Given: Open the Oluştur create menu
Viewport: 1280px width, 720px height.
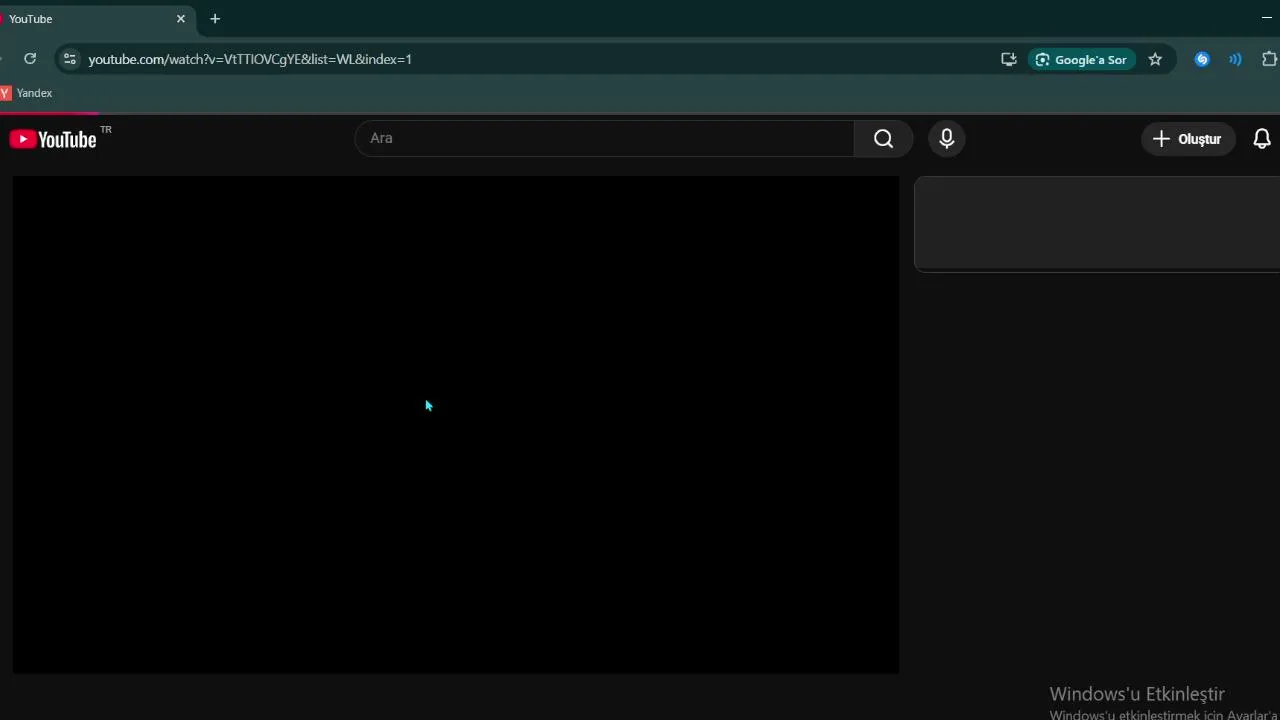Looking at the screenshot, I should 1188,139.
